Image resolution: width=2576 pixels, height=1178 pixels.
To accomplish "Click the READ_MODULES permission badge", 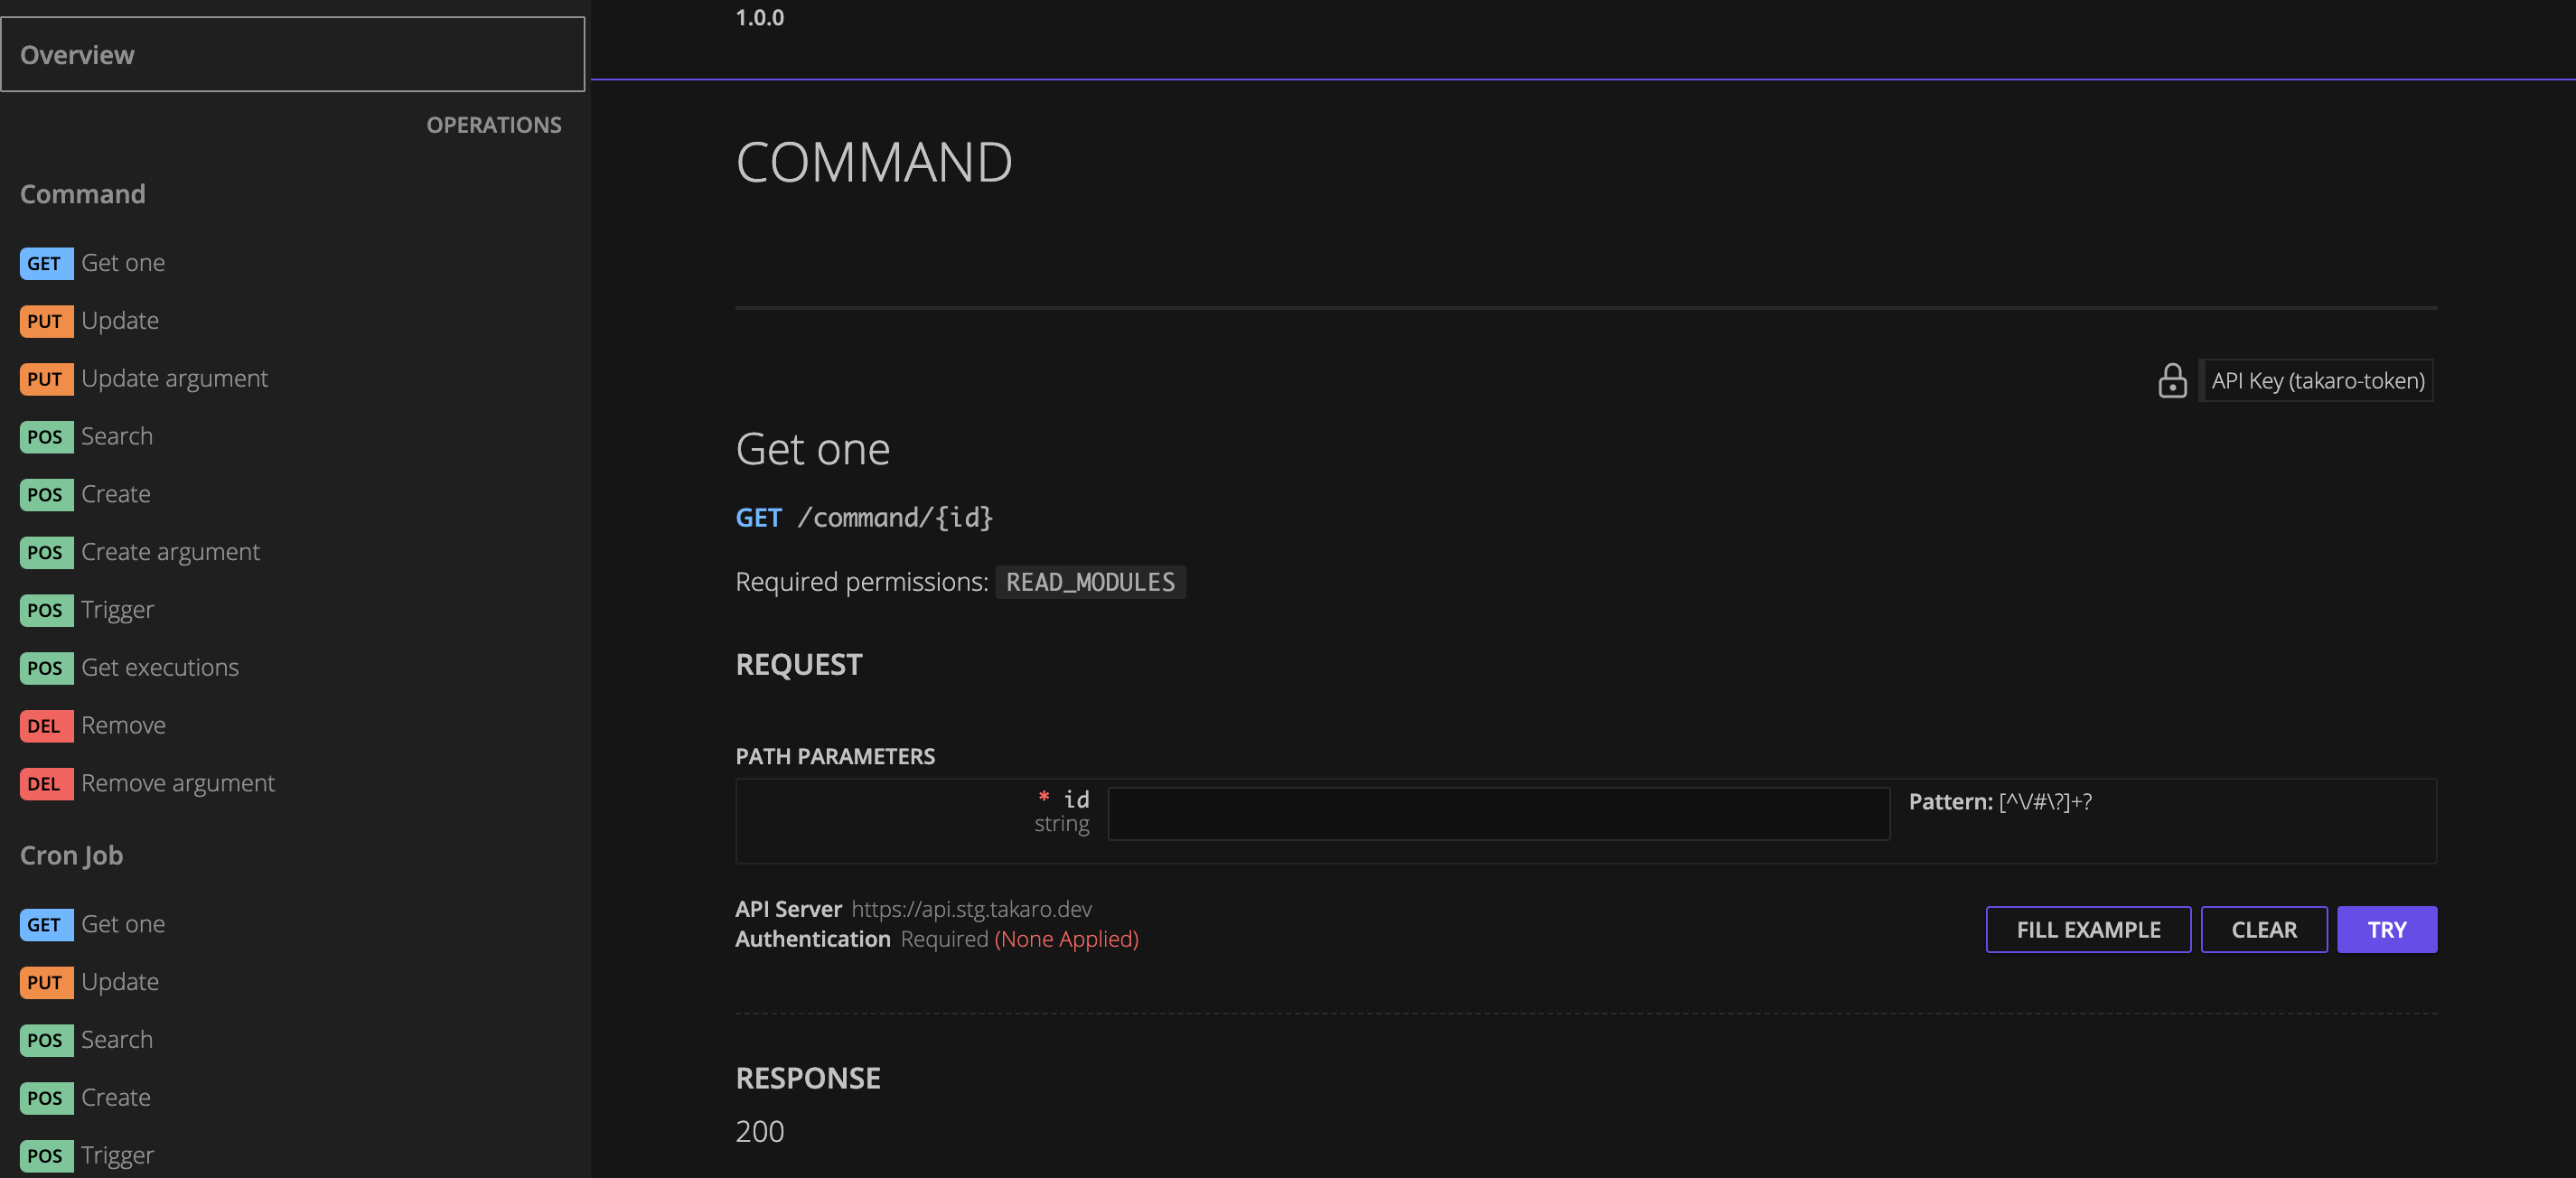I will coord(1090,582).
